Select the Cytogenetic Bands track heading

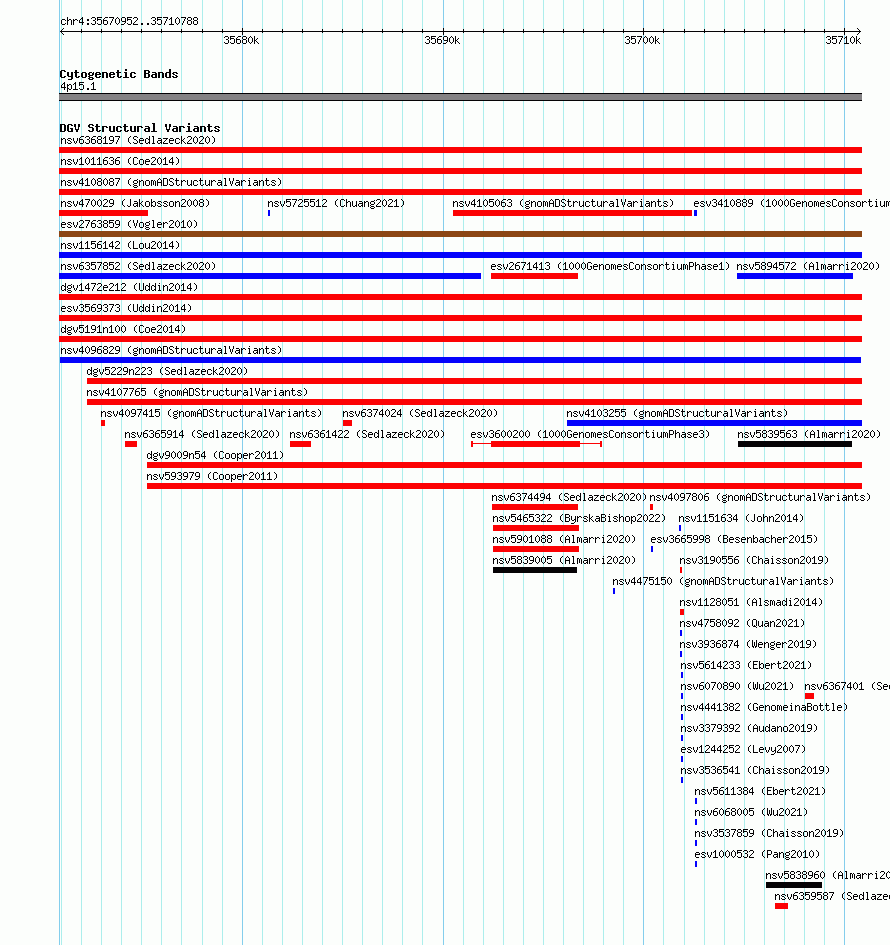point(119,74)
